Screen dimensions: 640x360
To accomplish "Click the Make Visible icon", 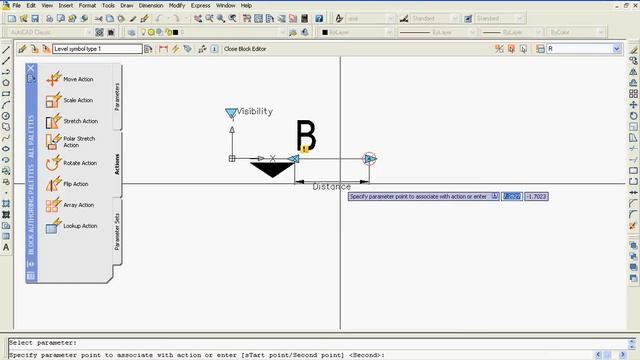I will 511,49.
